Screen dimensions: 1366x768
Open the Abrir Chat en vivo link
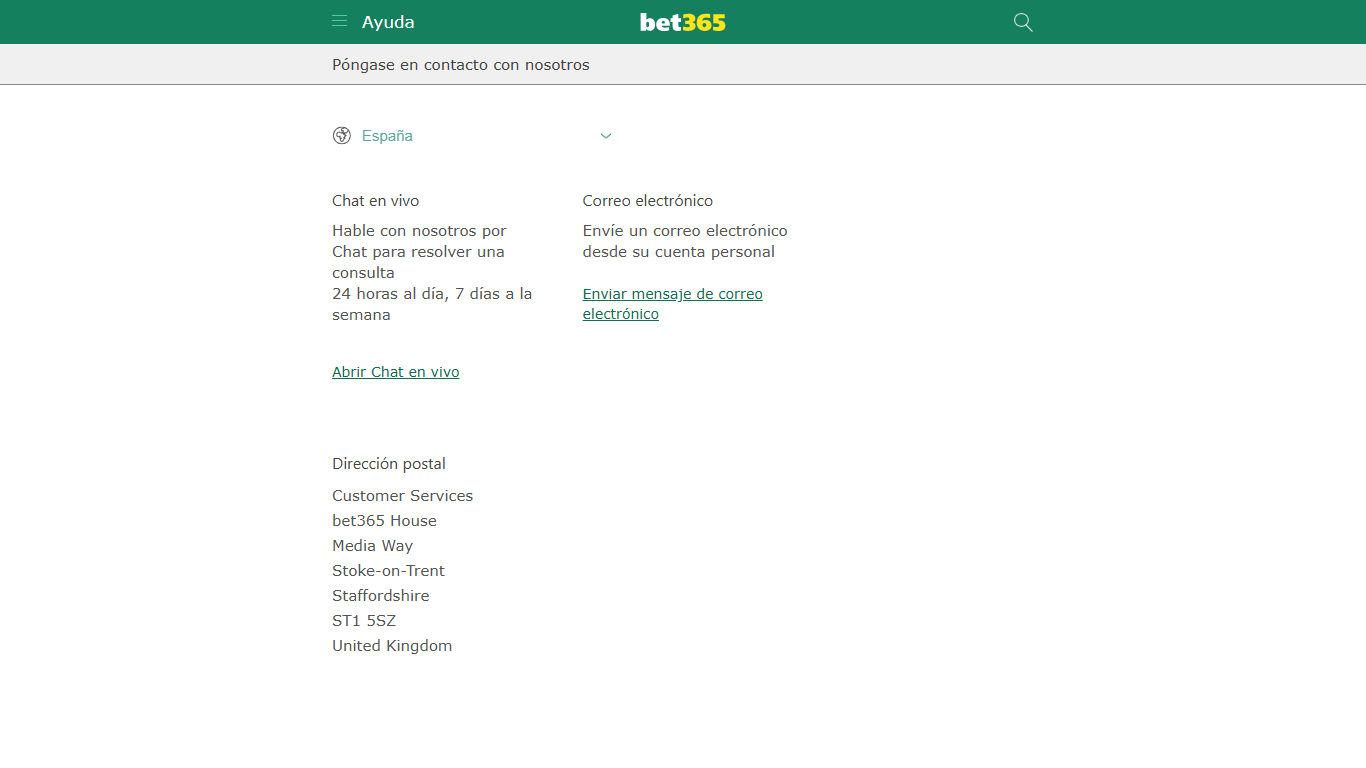point(396,372)
